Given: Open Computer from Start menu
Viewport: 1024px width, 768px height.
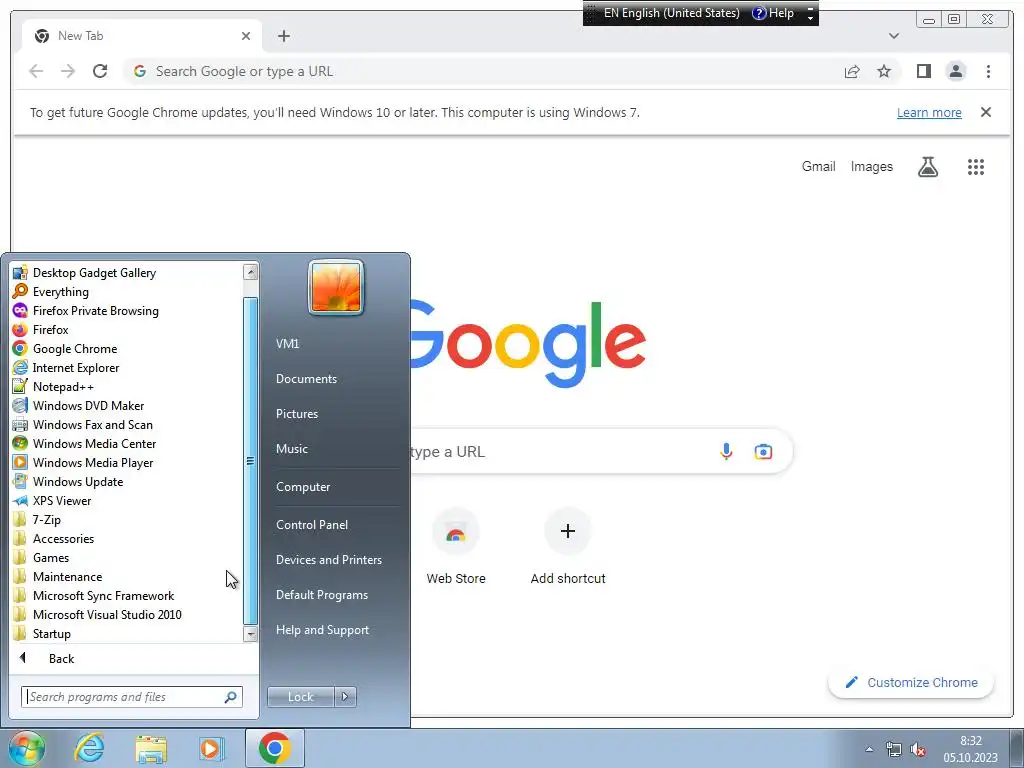Looking at the screenshot, I should tap(302, 487).
